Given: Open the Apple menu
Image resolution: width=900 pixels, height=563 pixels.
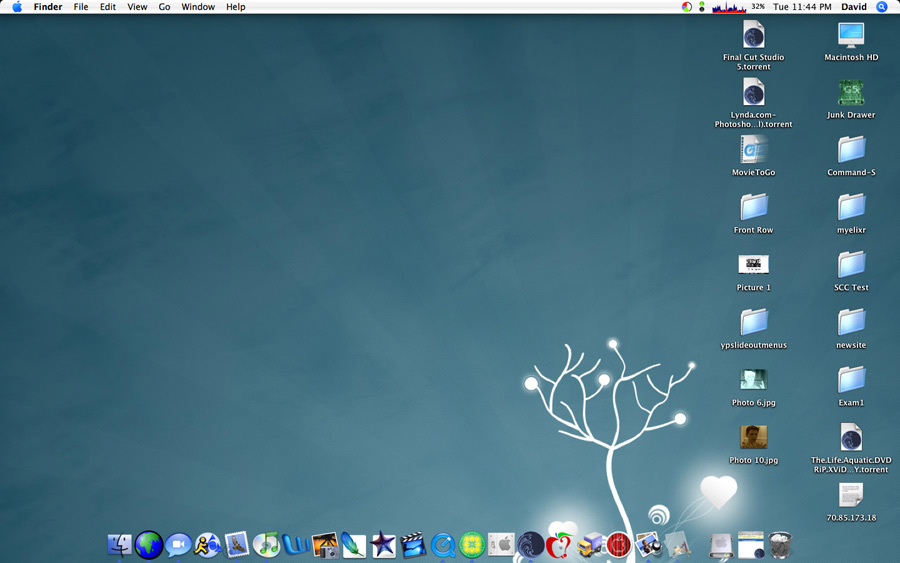Looking at the screenshot, I should tap(17, 7).
